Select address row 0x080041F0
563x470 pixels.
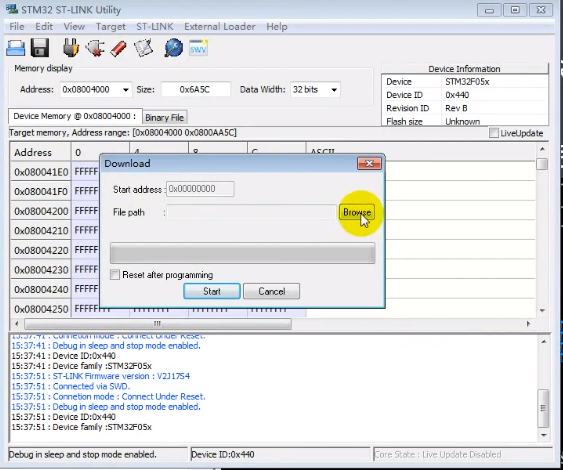[41, 191]
